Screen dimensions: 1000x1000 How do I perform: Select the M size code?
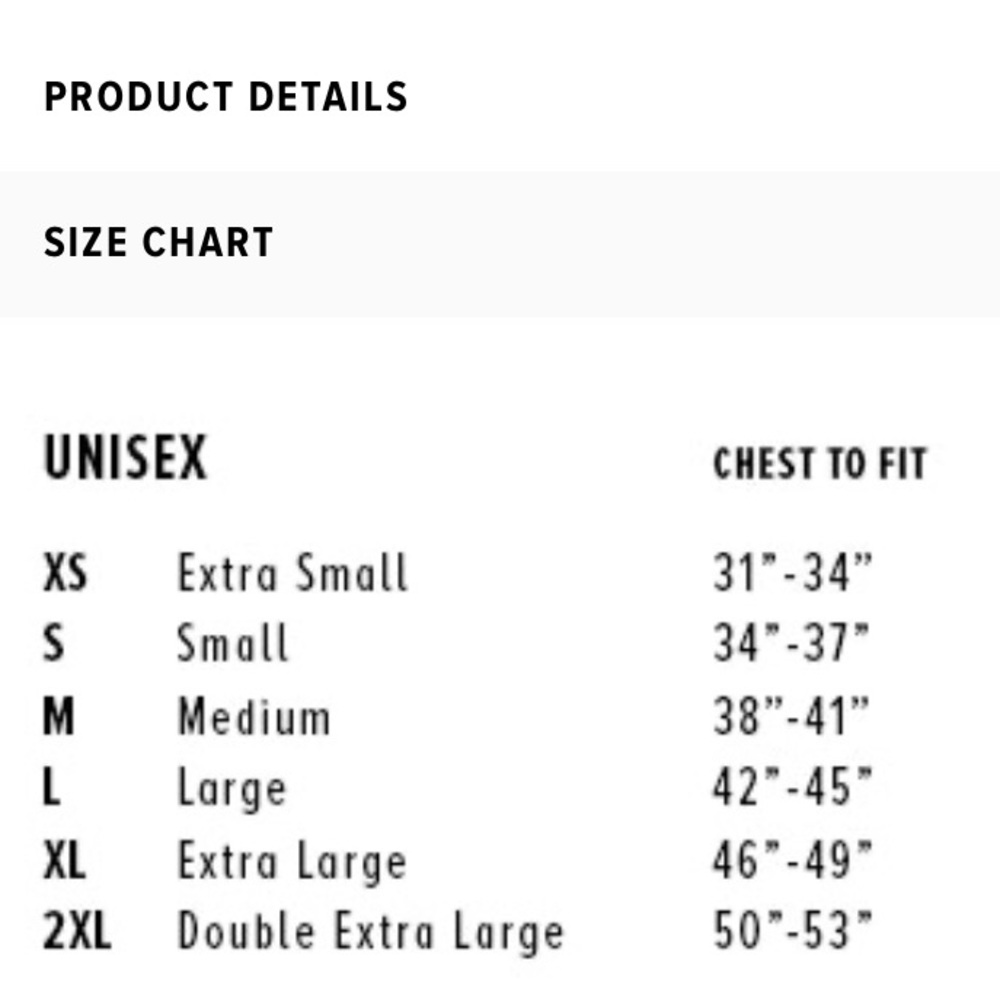pos(59,716)
